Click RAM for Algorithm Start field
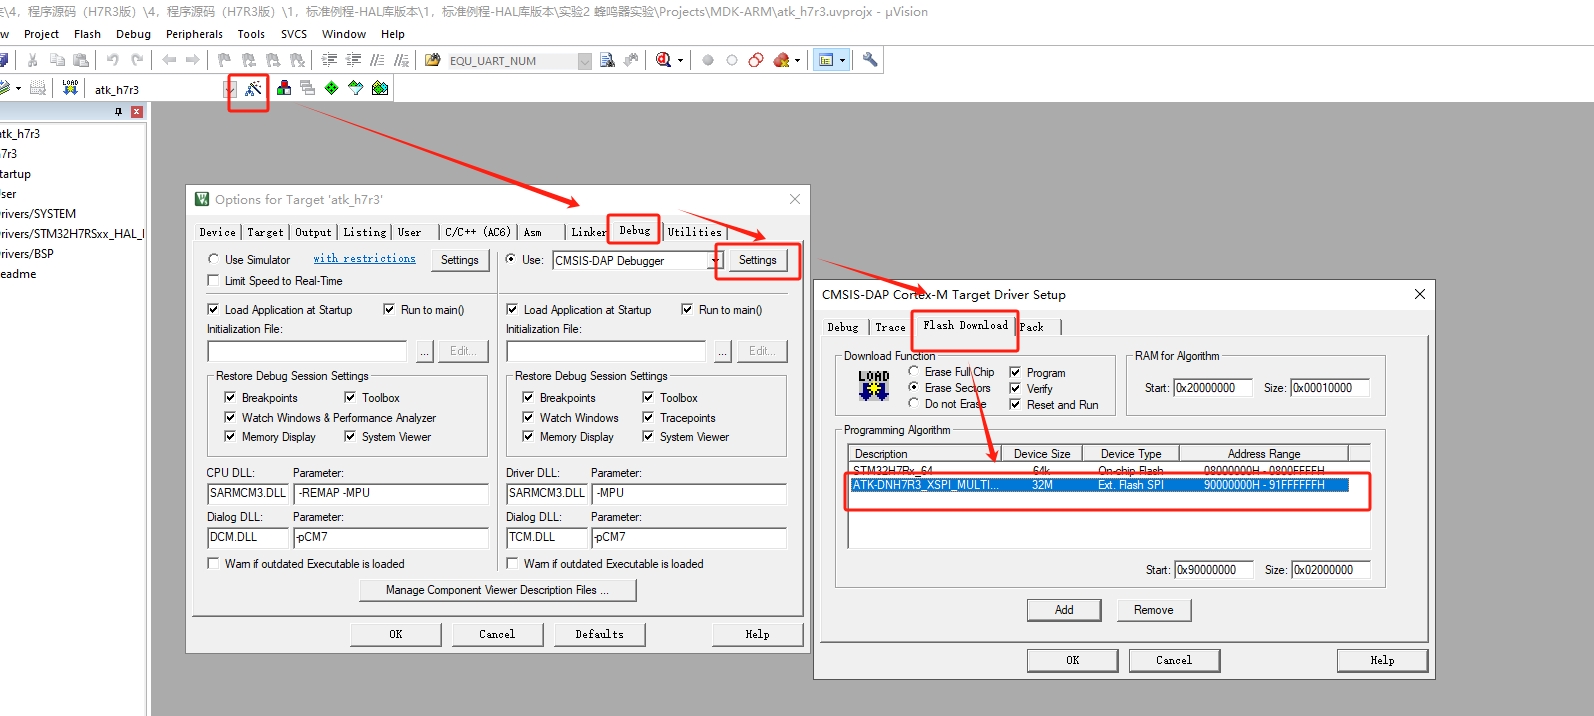This screenshot has height=716, width=1594. (x=1212, y=388)
